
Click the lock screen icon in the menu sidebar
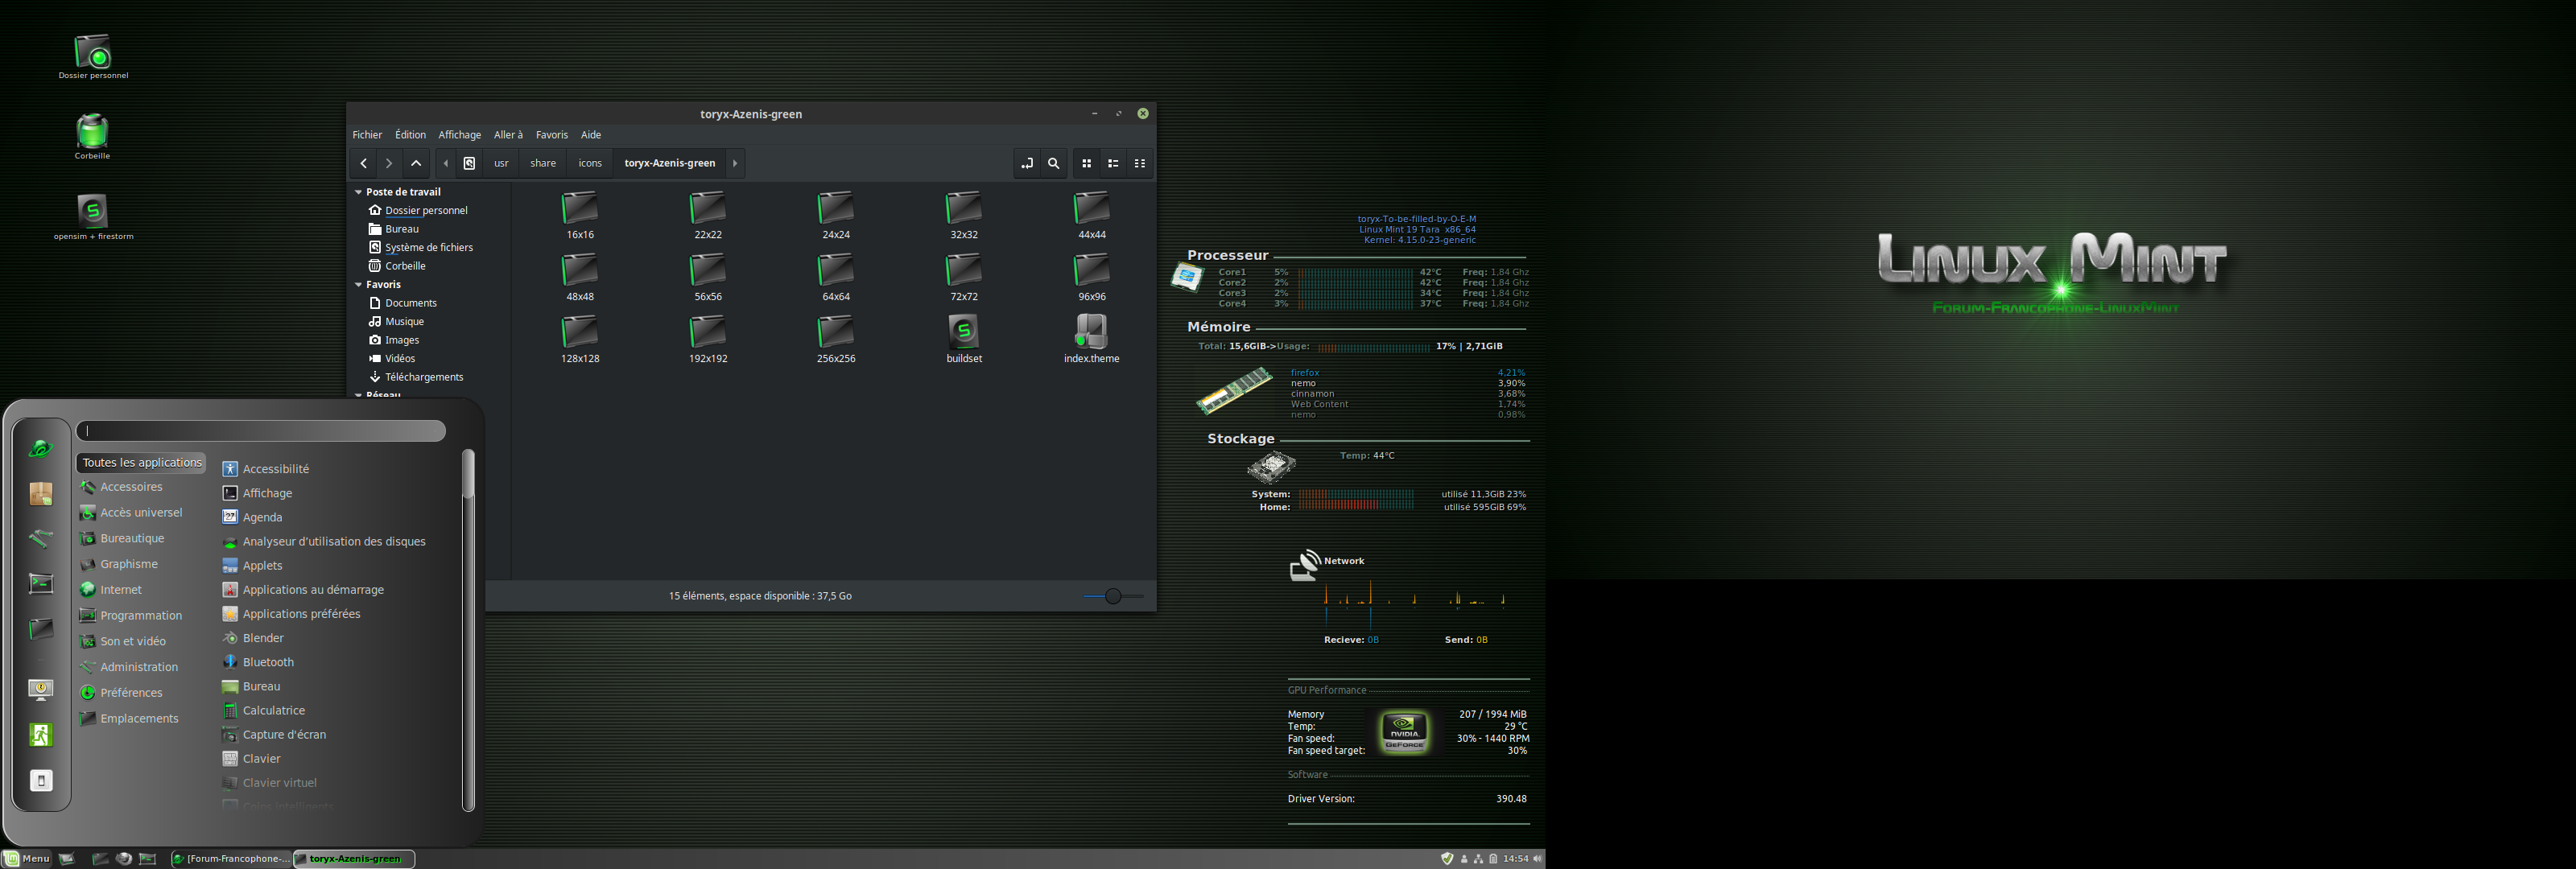(x=41, y=690)
